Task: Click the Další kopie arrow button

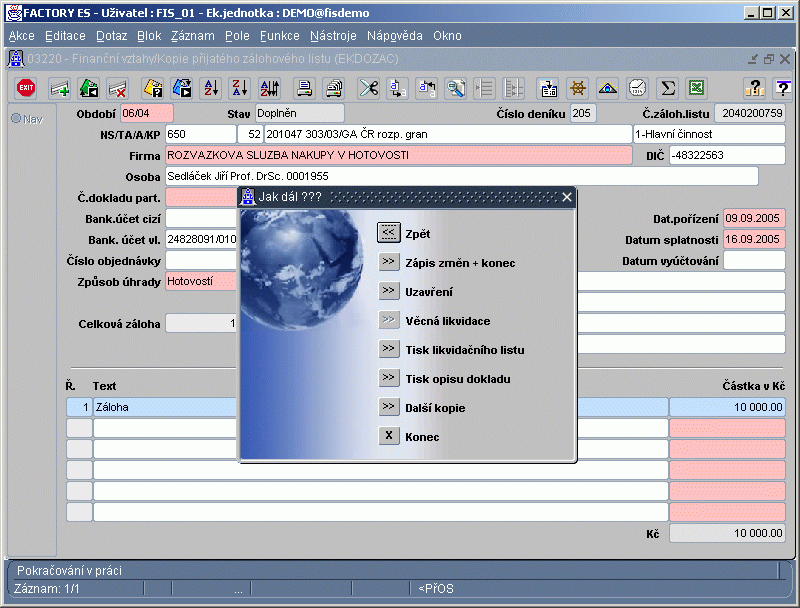Action: point(389,407)
